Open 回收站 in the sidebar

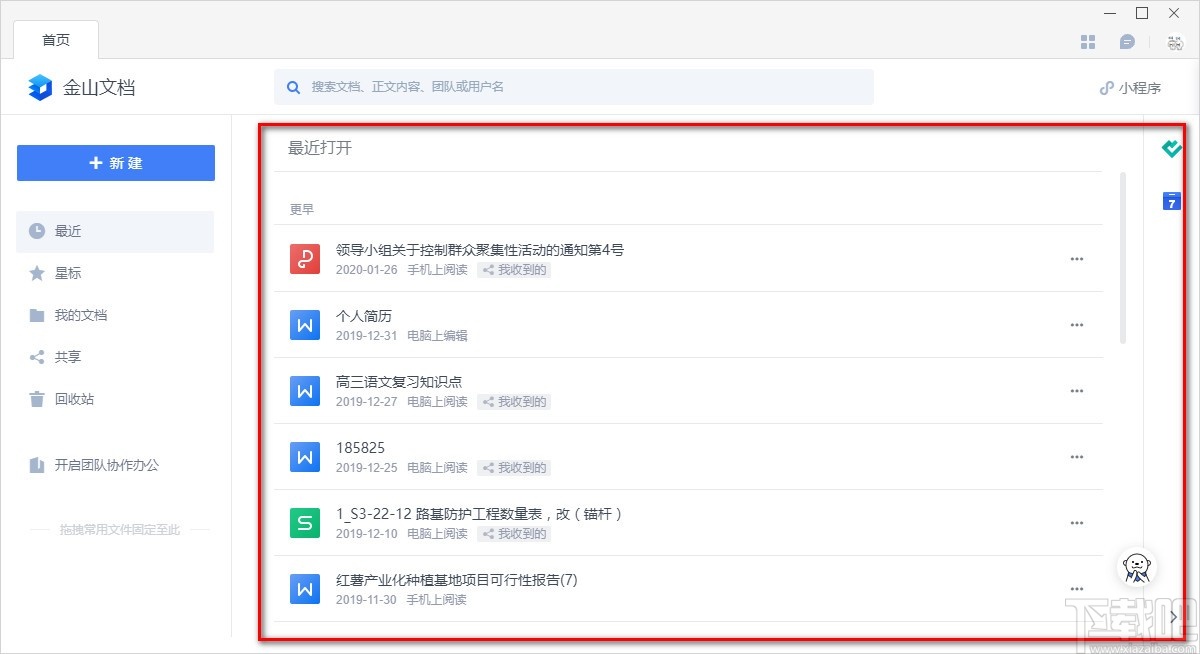coord(74,399)
